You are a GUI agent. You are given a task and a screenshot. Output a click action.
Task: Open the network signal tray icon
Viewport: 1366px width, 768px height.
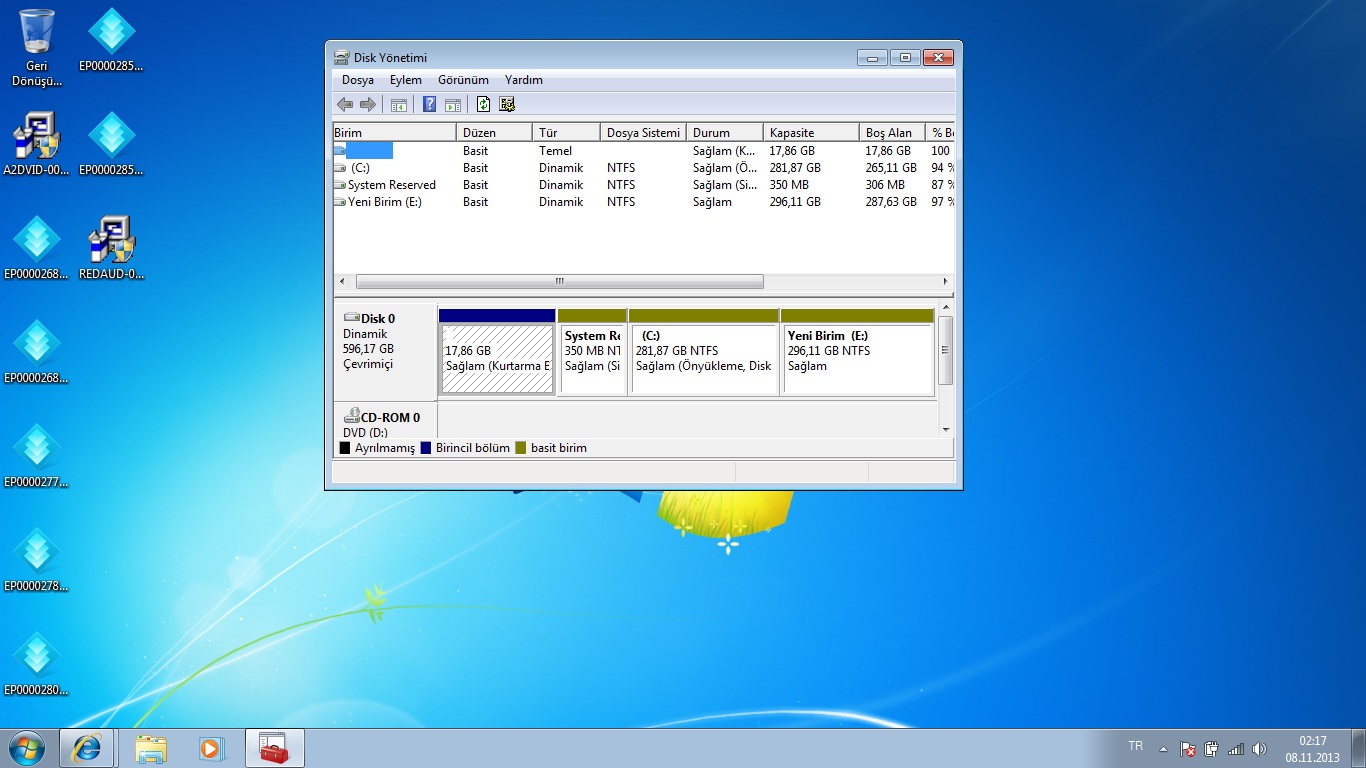click(x=1236, y=748)
